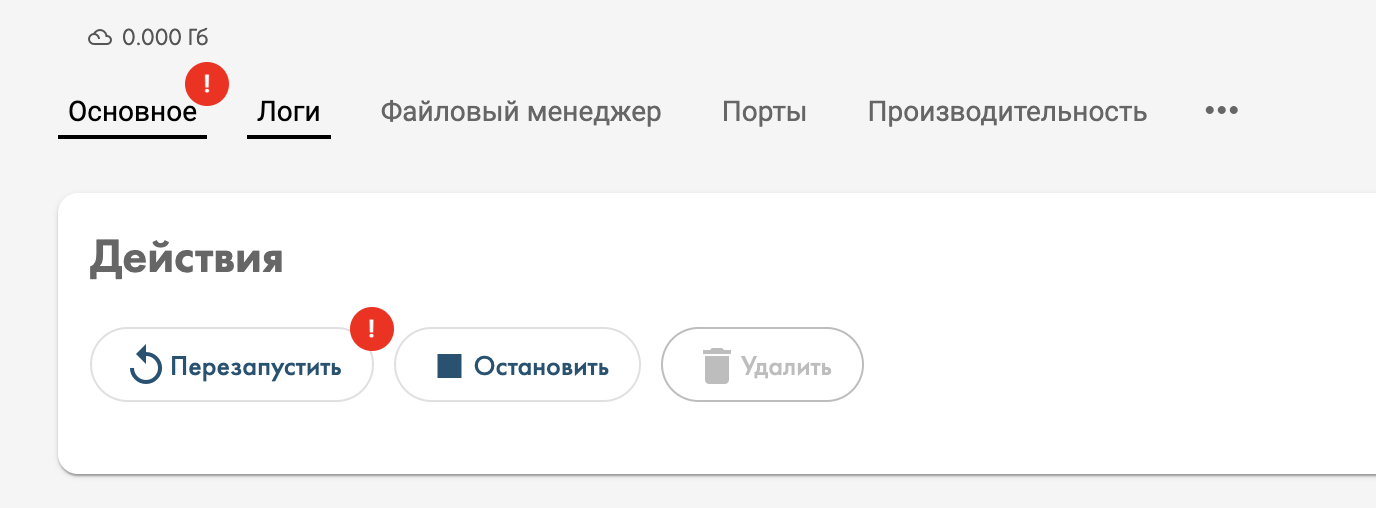Go to the Порты tab
The width and height of the screenshot is (1376, 508).
764,112
